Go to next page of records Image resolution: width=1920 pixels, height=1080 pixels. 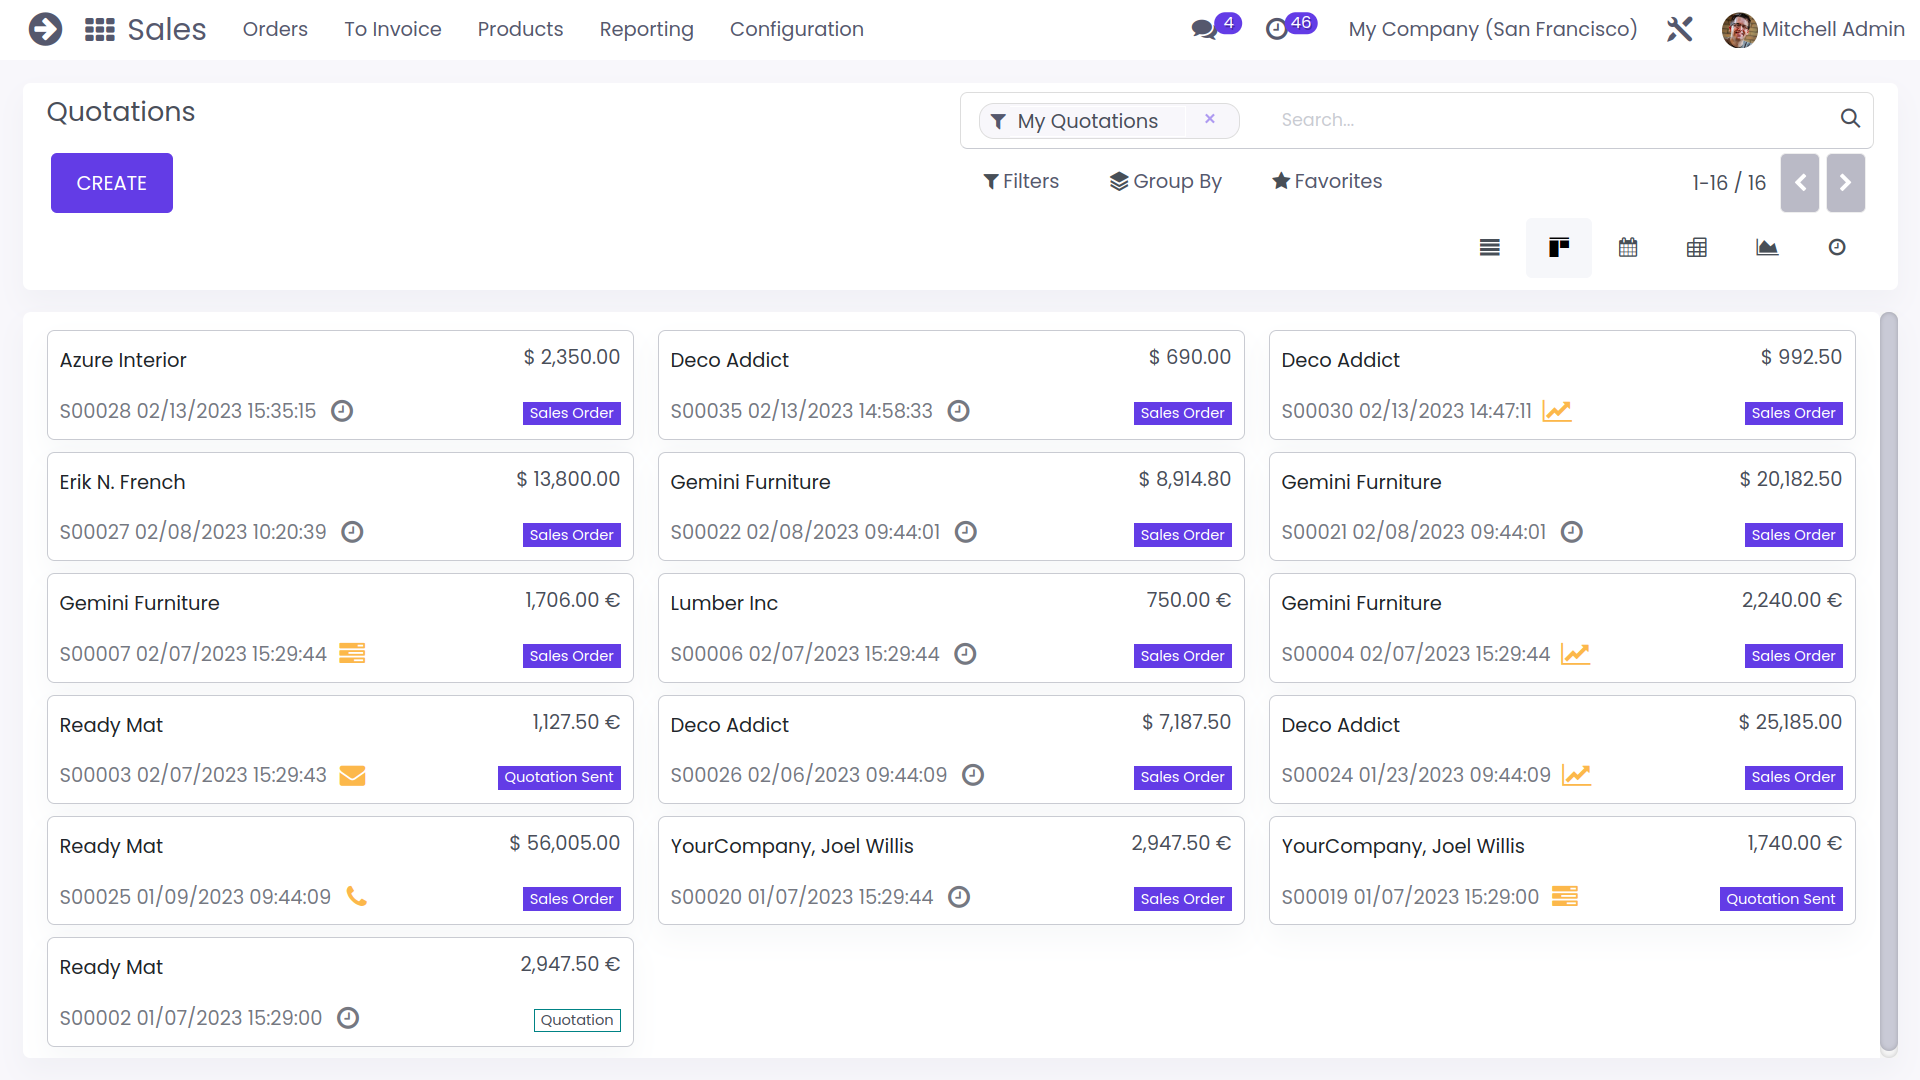1845,183
